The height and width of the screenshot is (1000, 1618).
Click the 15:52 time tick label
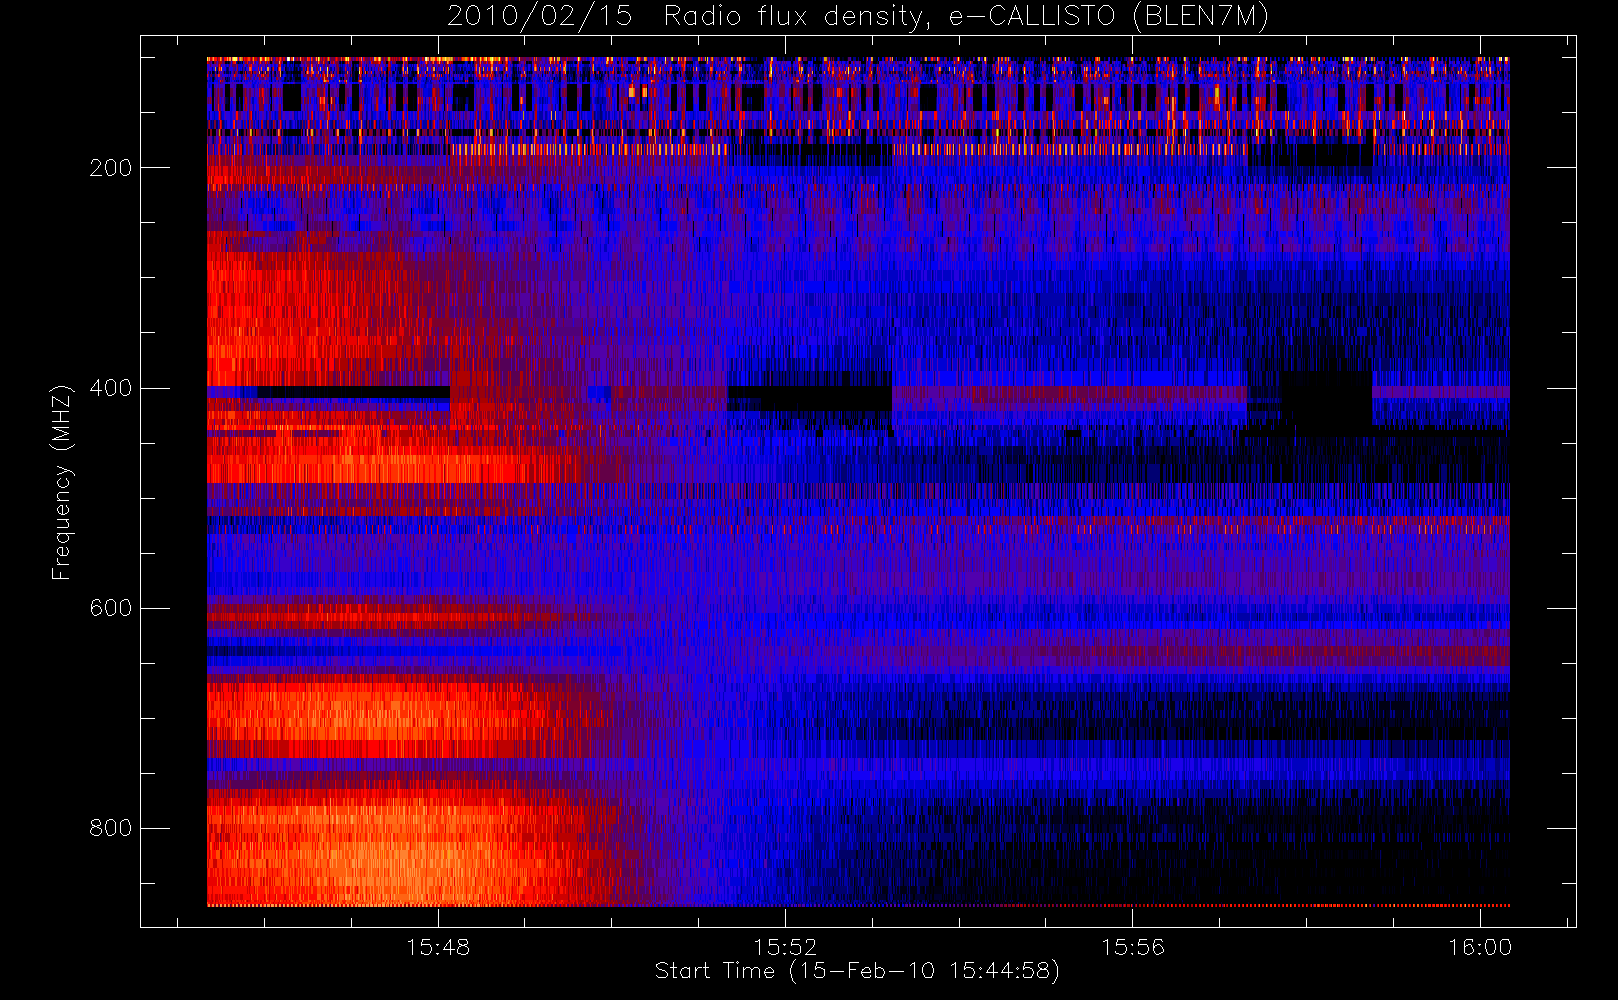tap(785, 947)
